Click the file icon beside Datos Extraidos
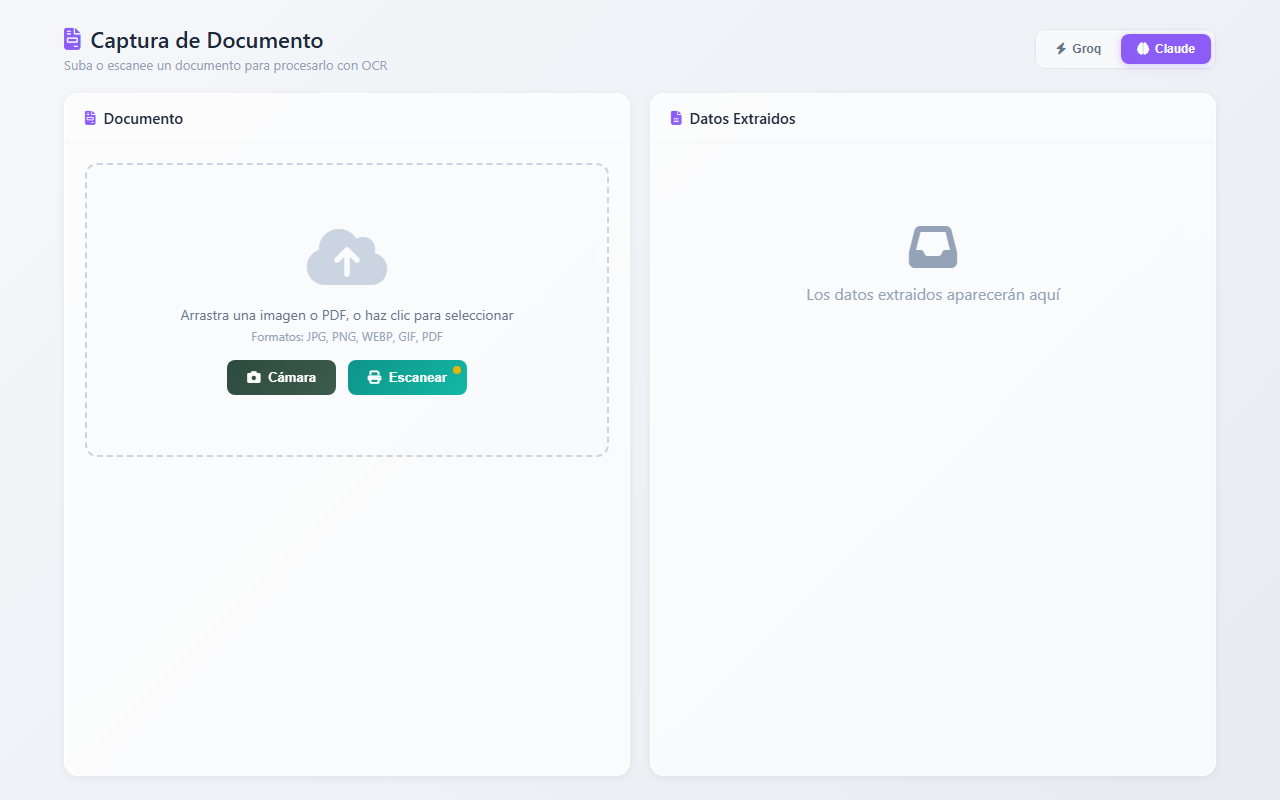Image resolution: width=1280 pixels, height=800 pixels. [676, 118]
